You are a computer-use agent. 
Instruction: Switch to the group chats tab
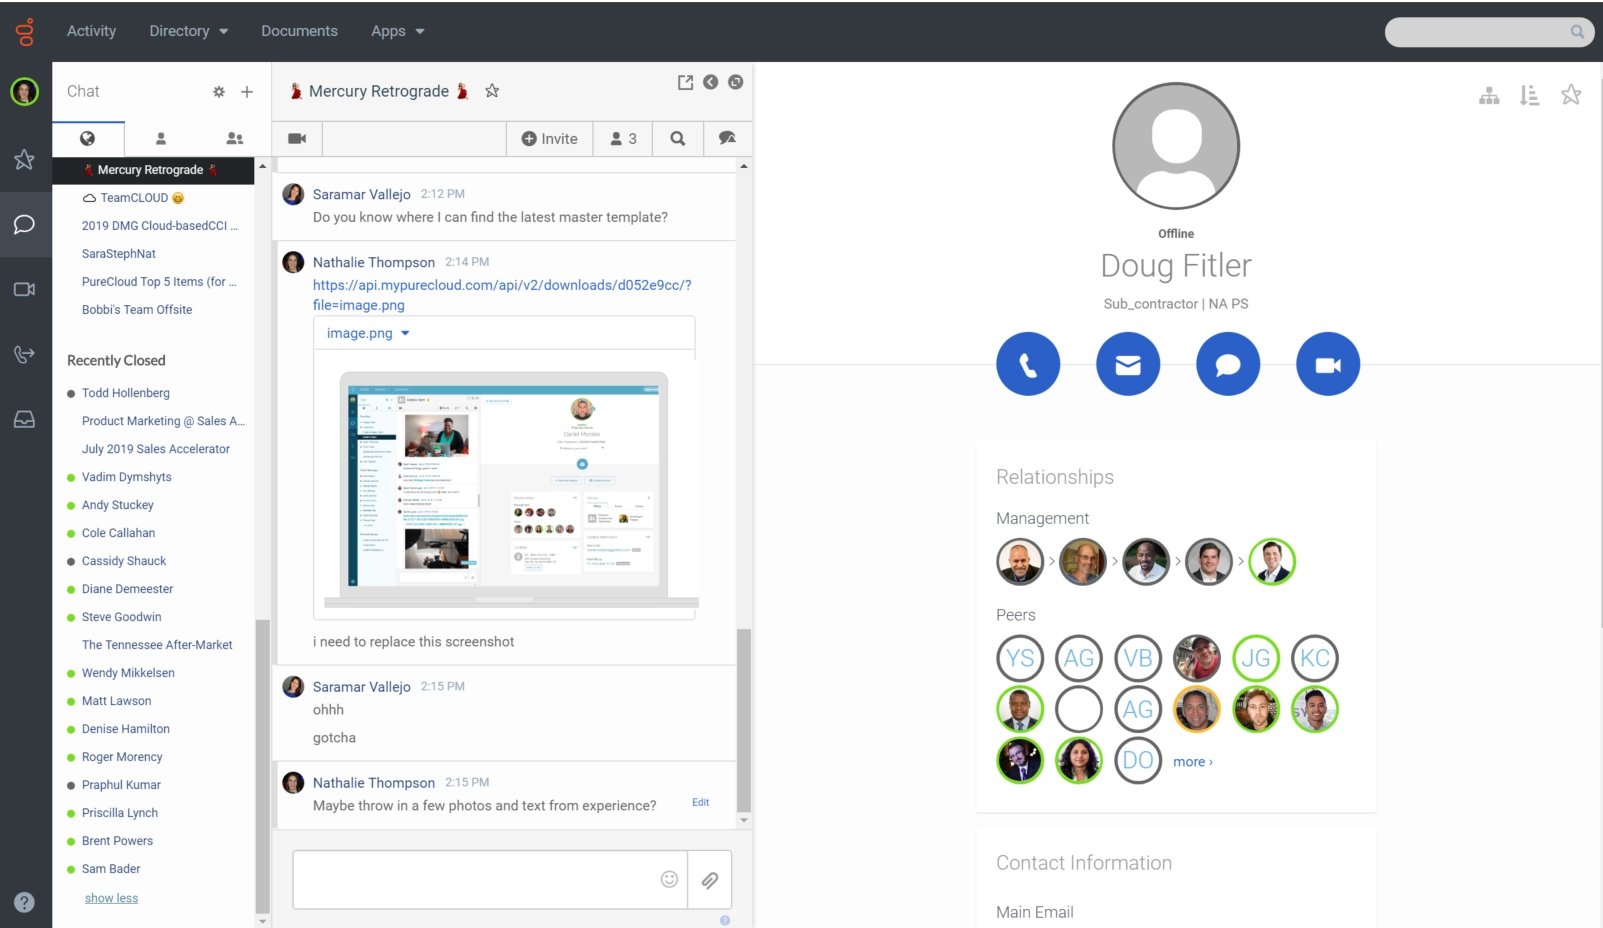[x=234, y=139]
